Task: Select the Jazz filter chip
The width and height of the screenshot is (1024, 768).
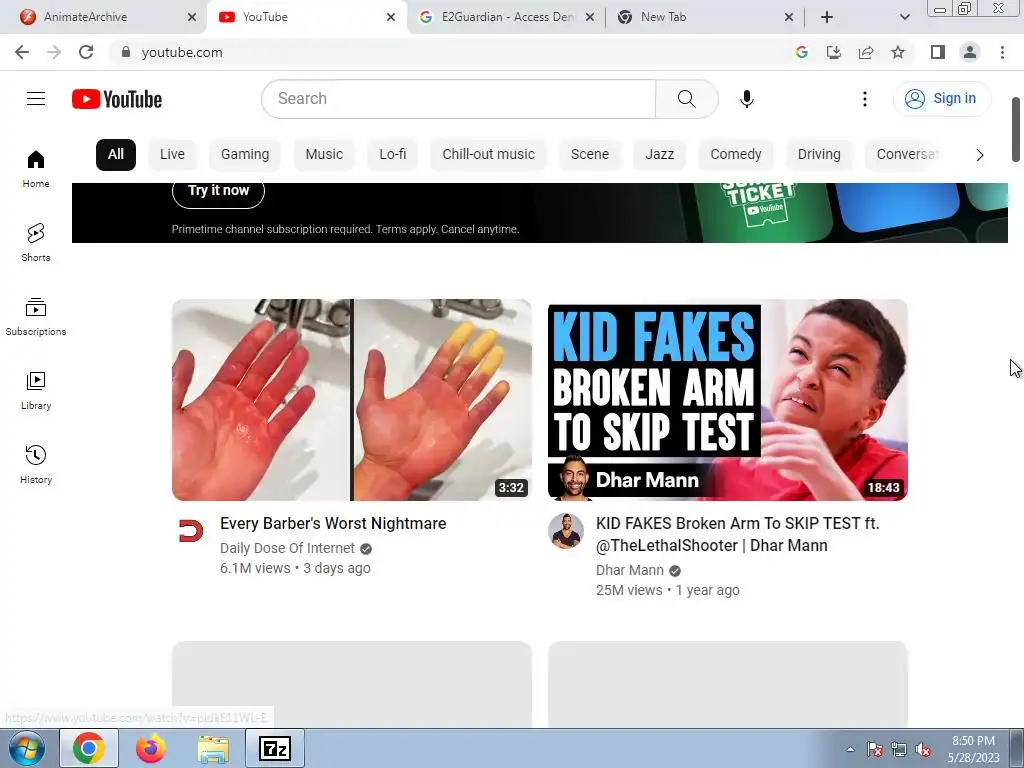Action: pyautogui.click(x=660, y=155)
